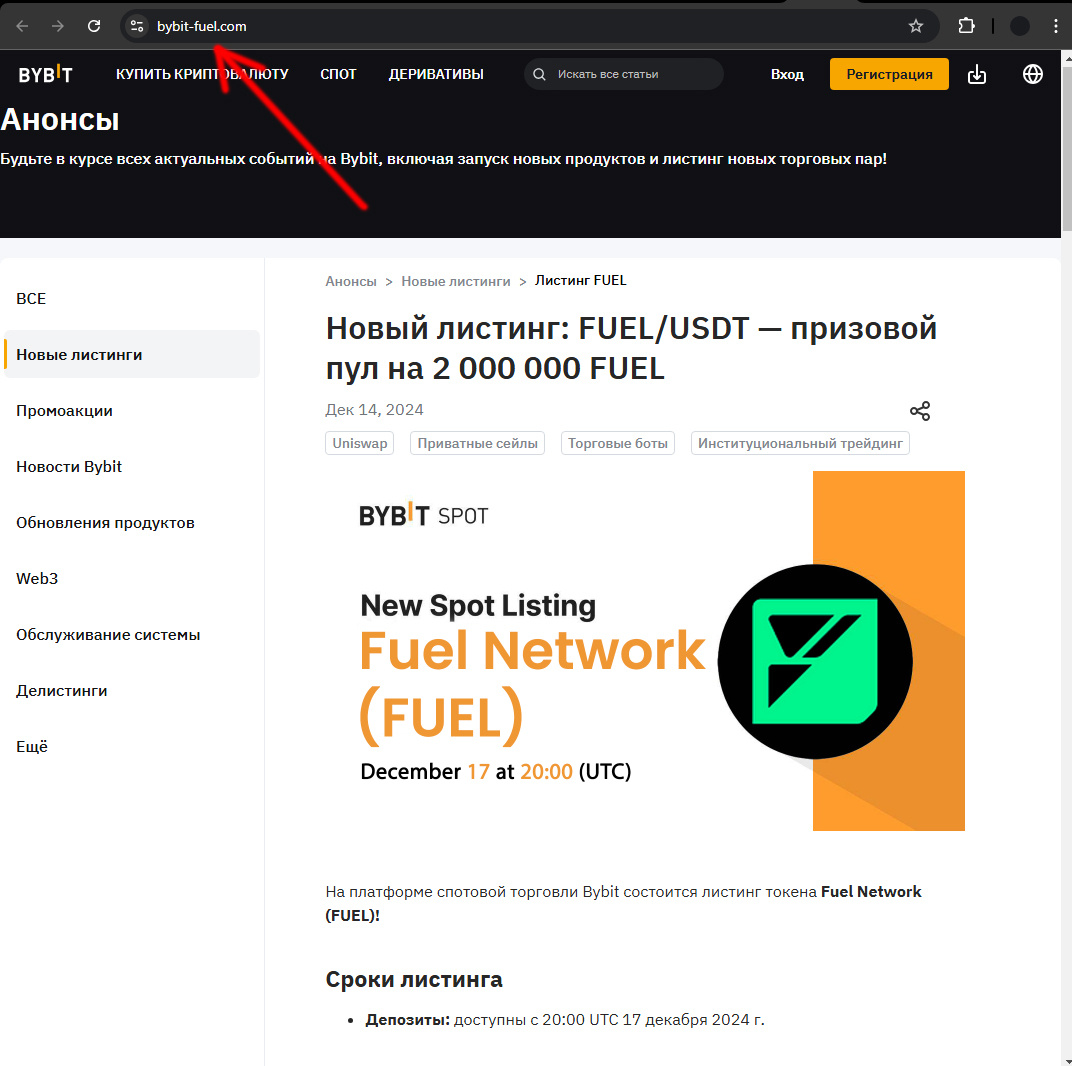Click the Fuel Network listing banner image
The width and height of the screenshot is (1072, 1066).
[645, 651]
